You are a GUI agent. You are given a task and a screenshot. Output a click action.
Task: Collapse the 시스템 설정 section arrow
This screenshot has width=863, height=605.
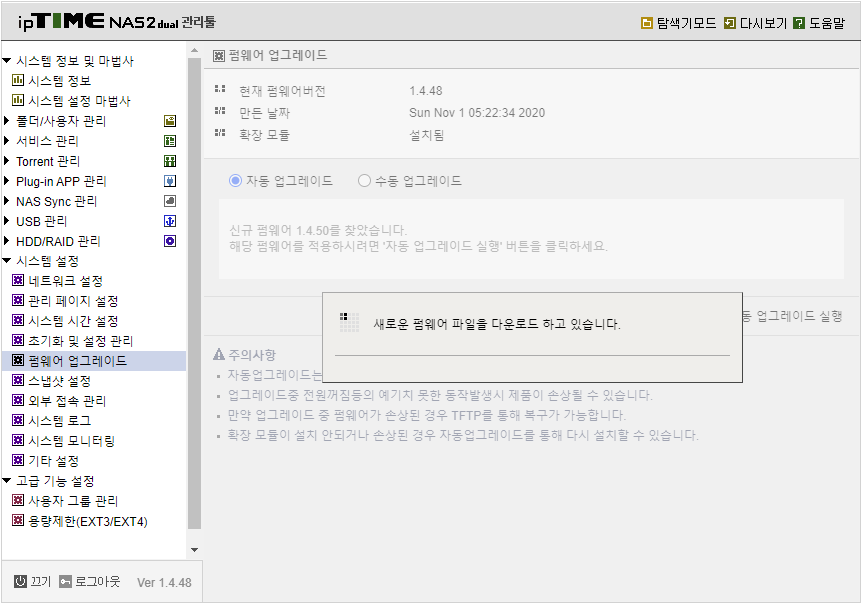[7, 261]
